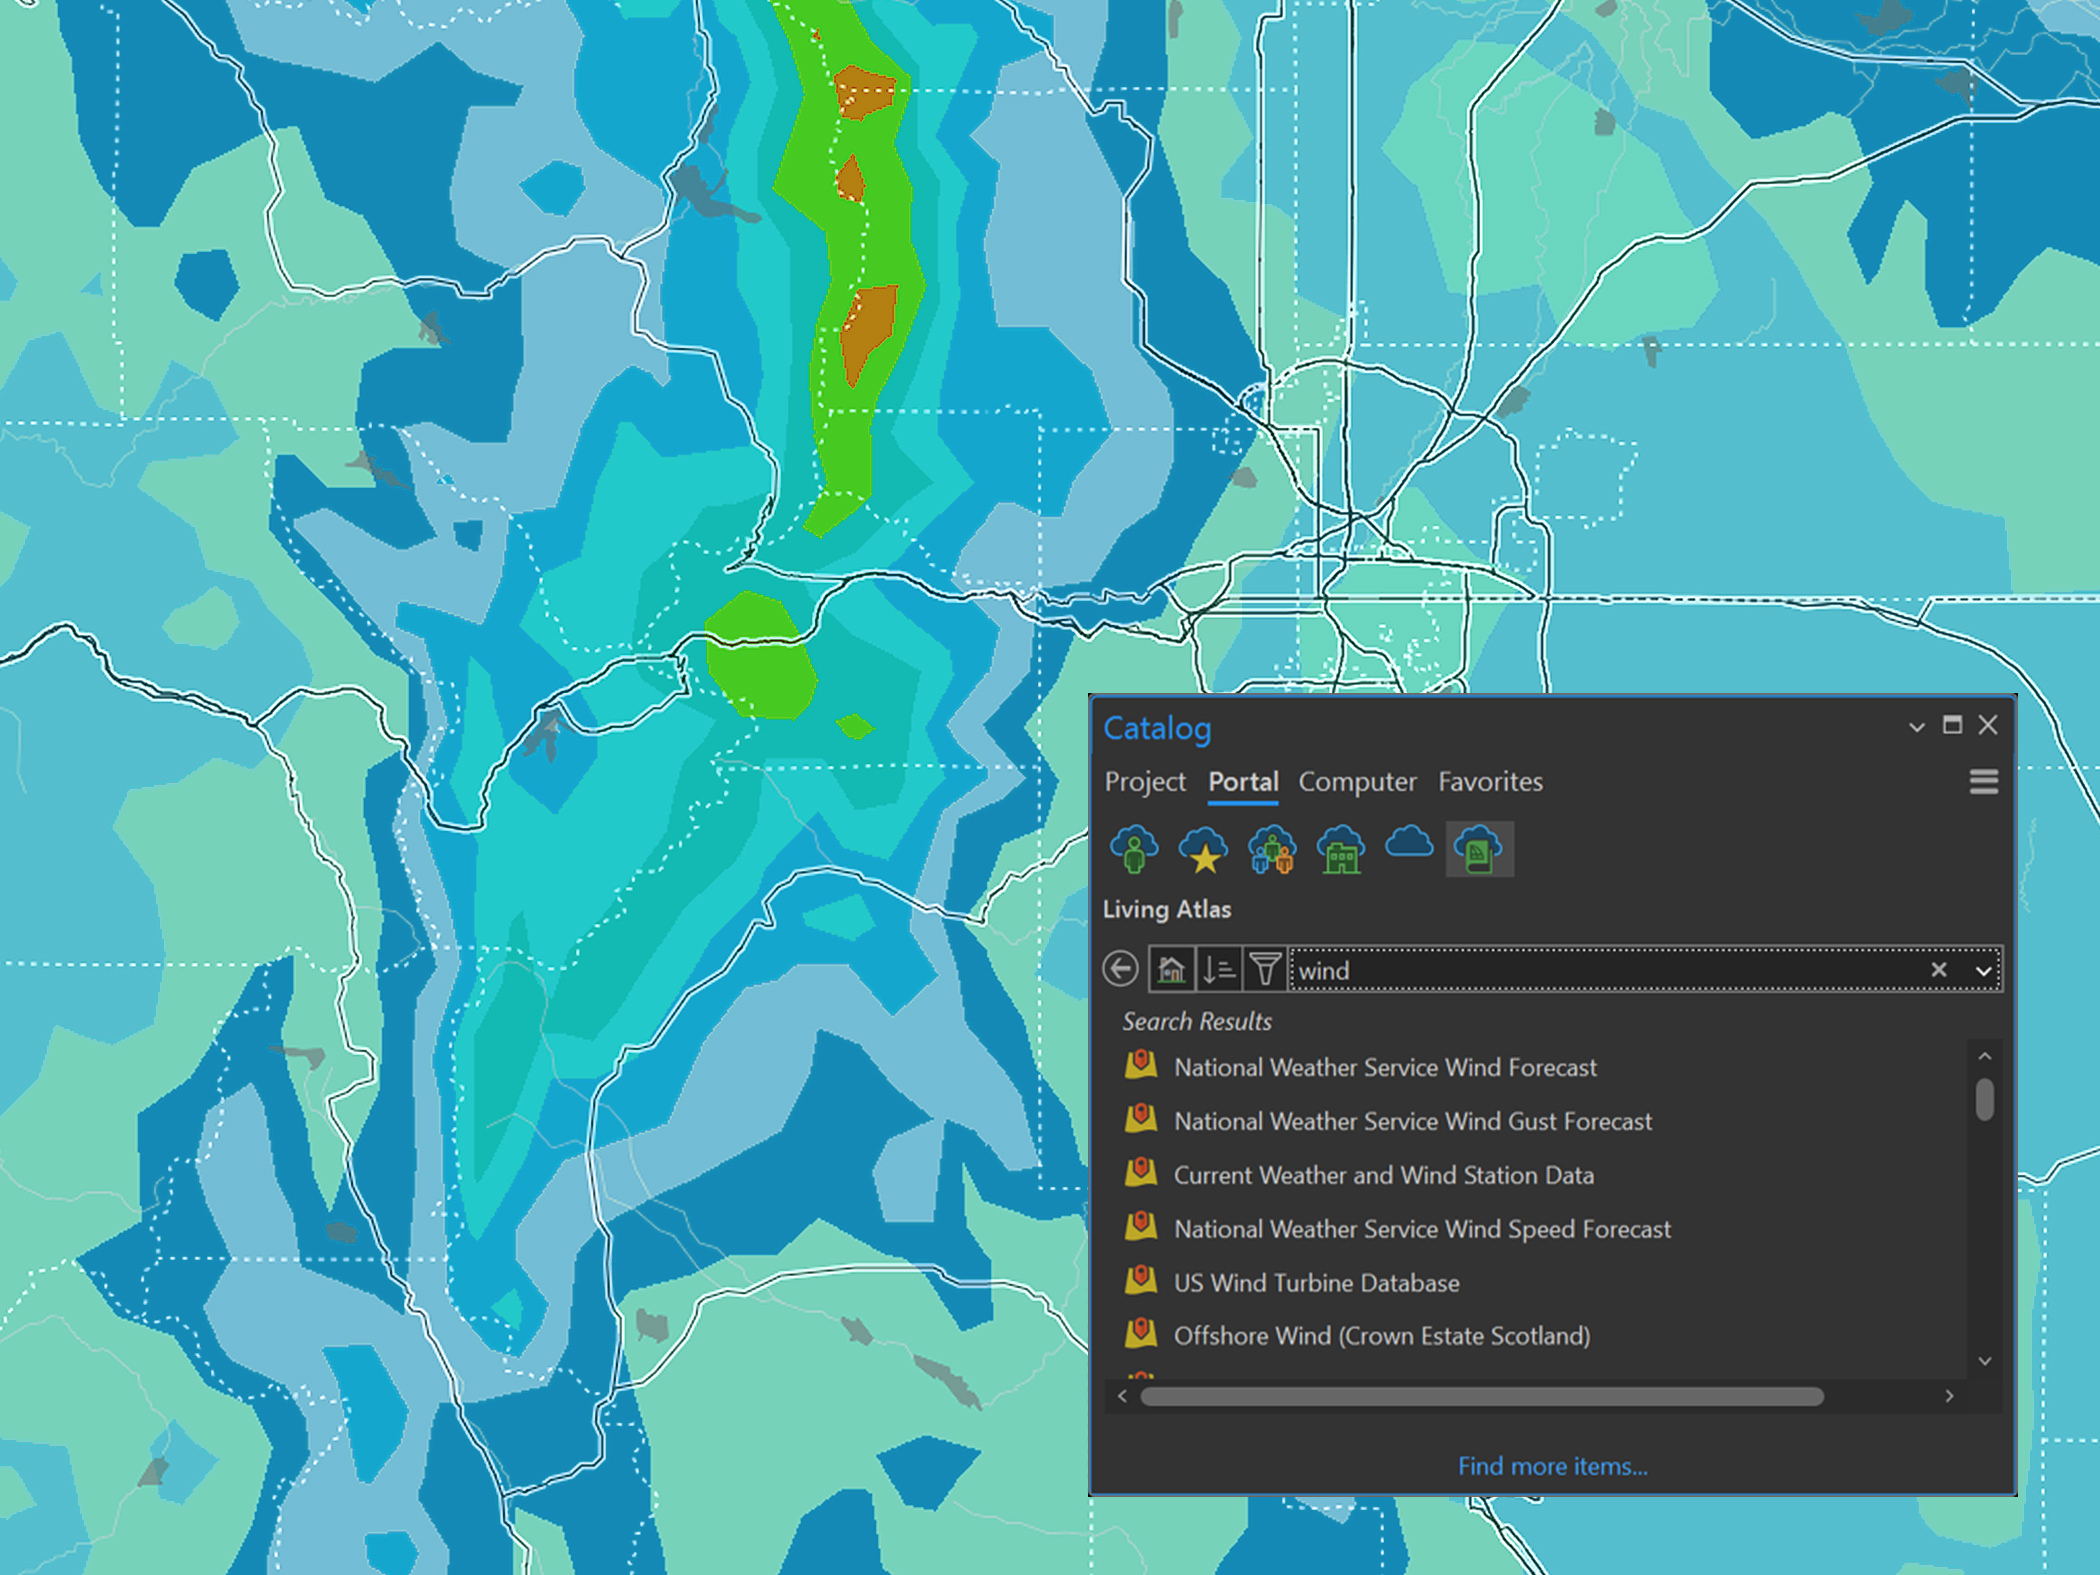Select the Living Atlas collection icon

(1480, 849)
